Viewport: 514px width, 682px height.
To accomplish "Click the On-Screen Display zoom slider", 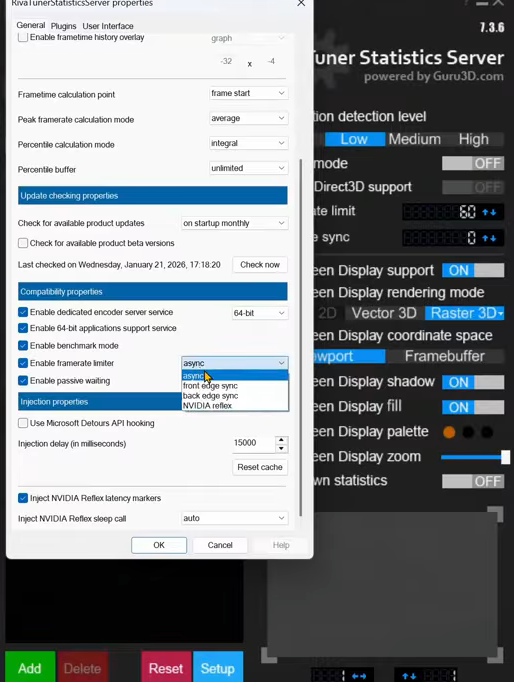I will click(x=475, y=457).
